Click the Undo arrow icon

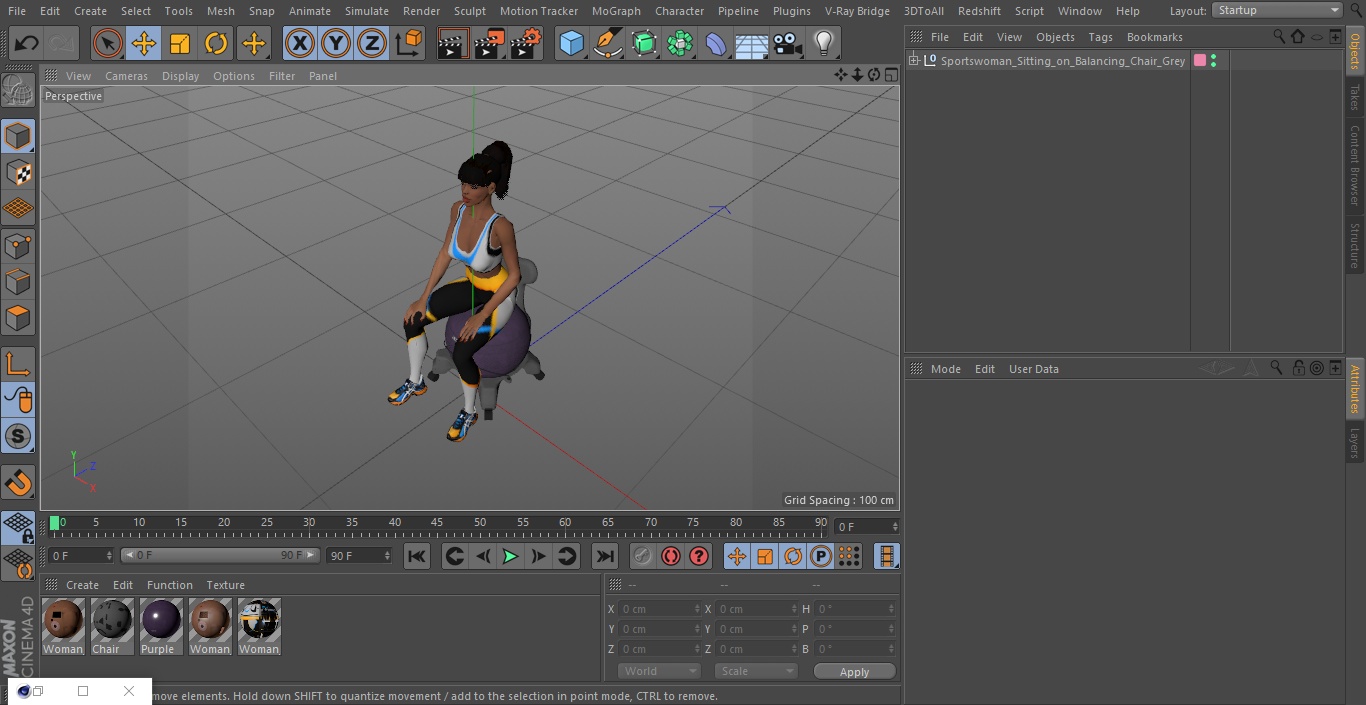pos(26,44)
